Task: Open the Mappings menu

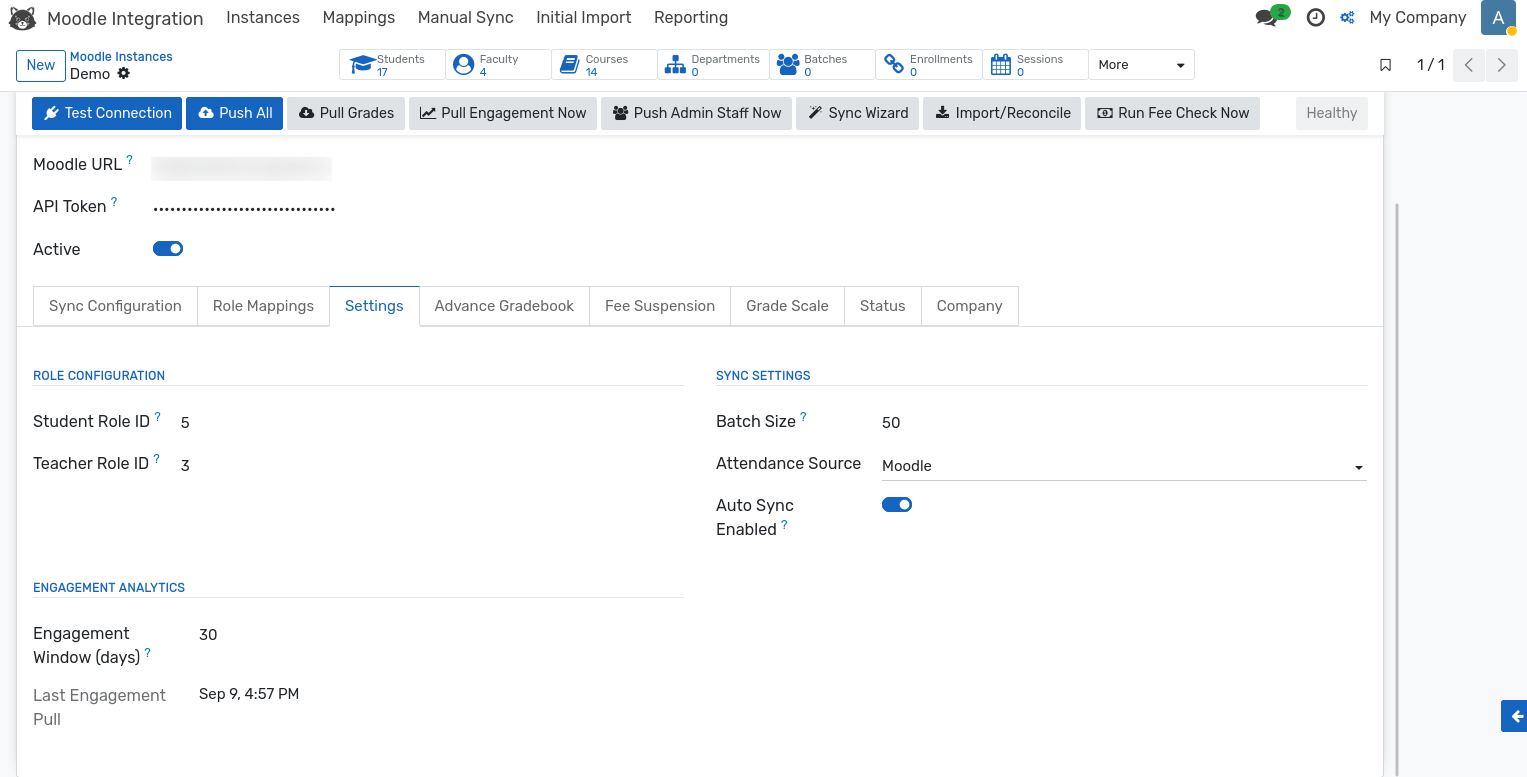Action: [x=359, y=18]
